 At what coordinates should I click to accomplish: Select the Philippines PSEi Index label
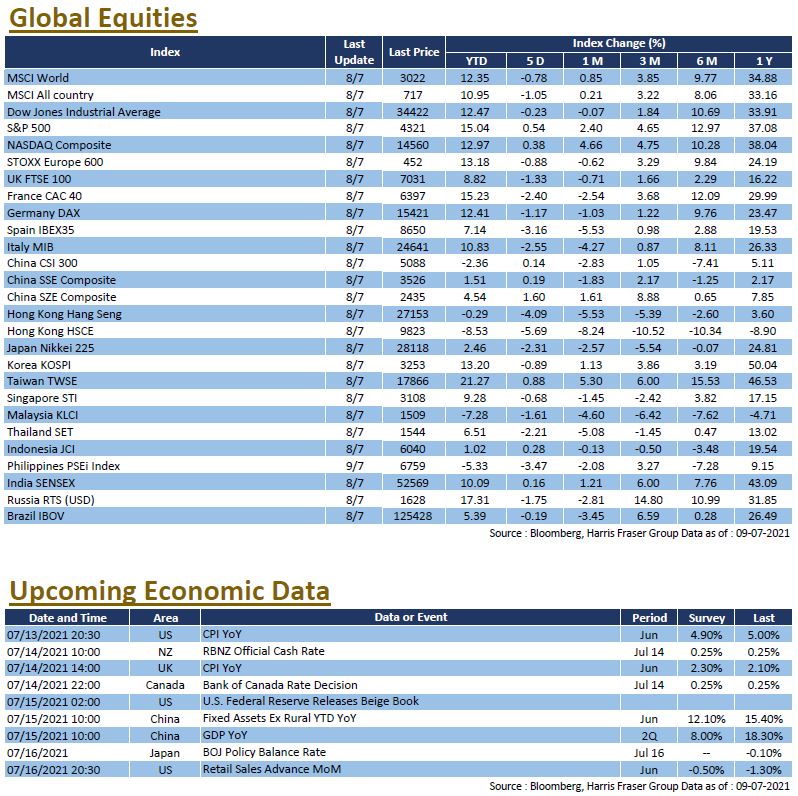[64, 466]
